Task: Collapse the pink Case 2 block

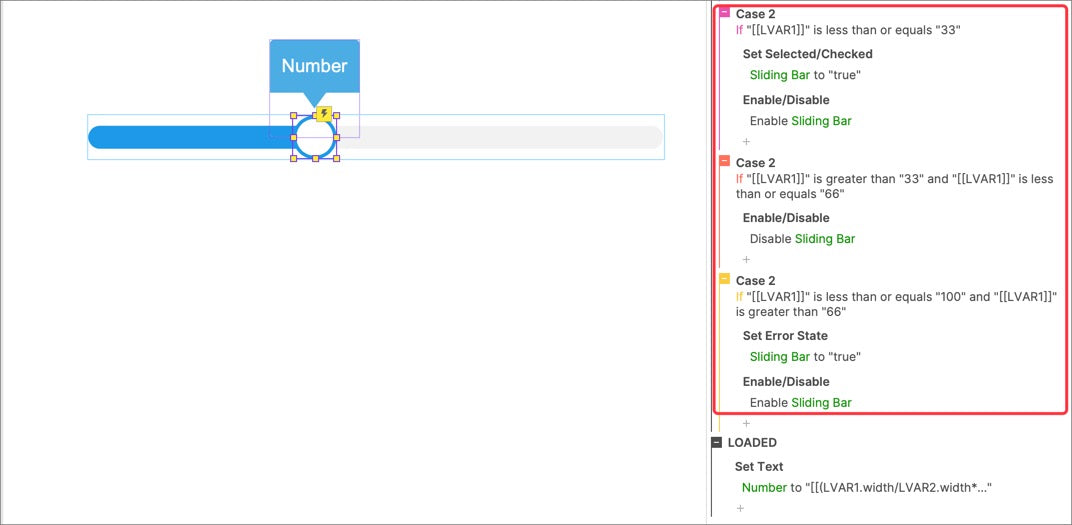Action: (x=725, y=13)
